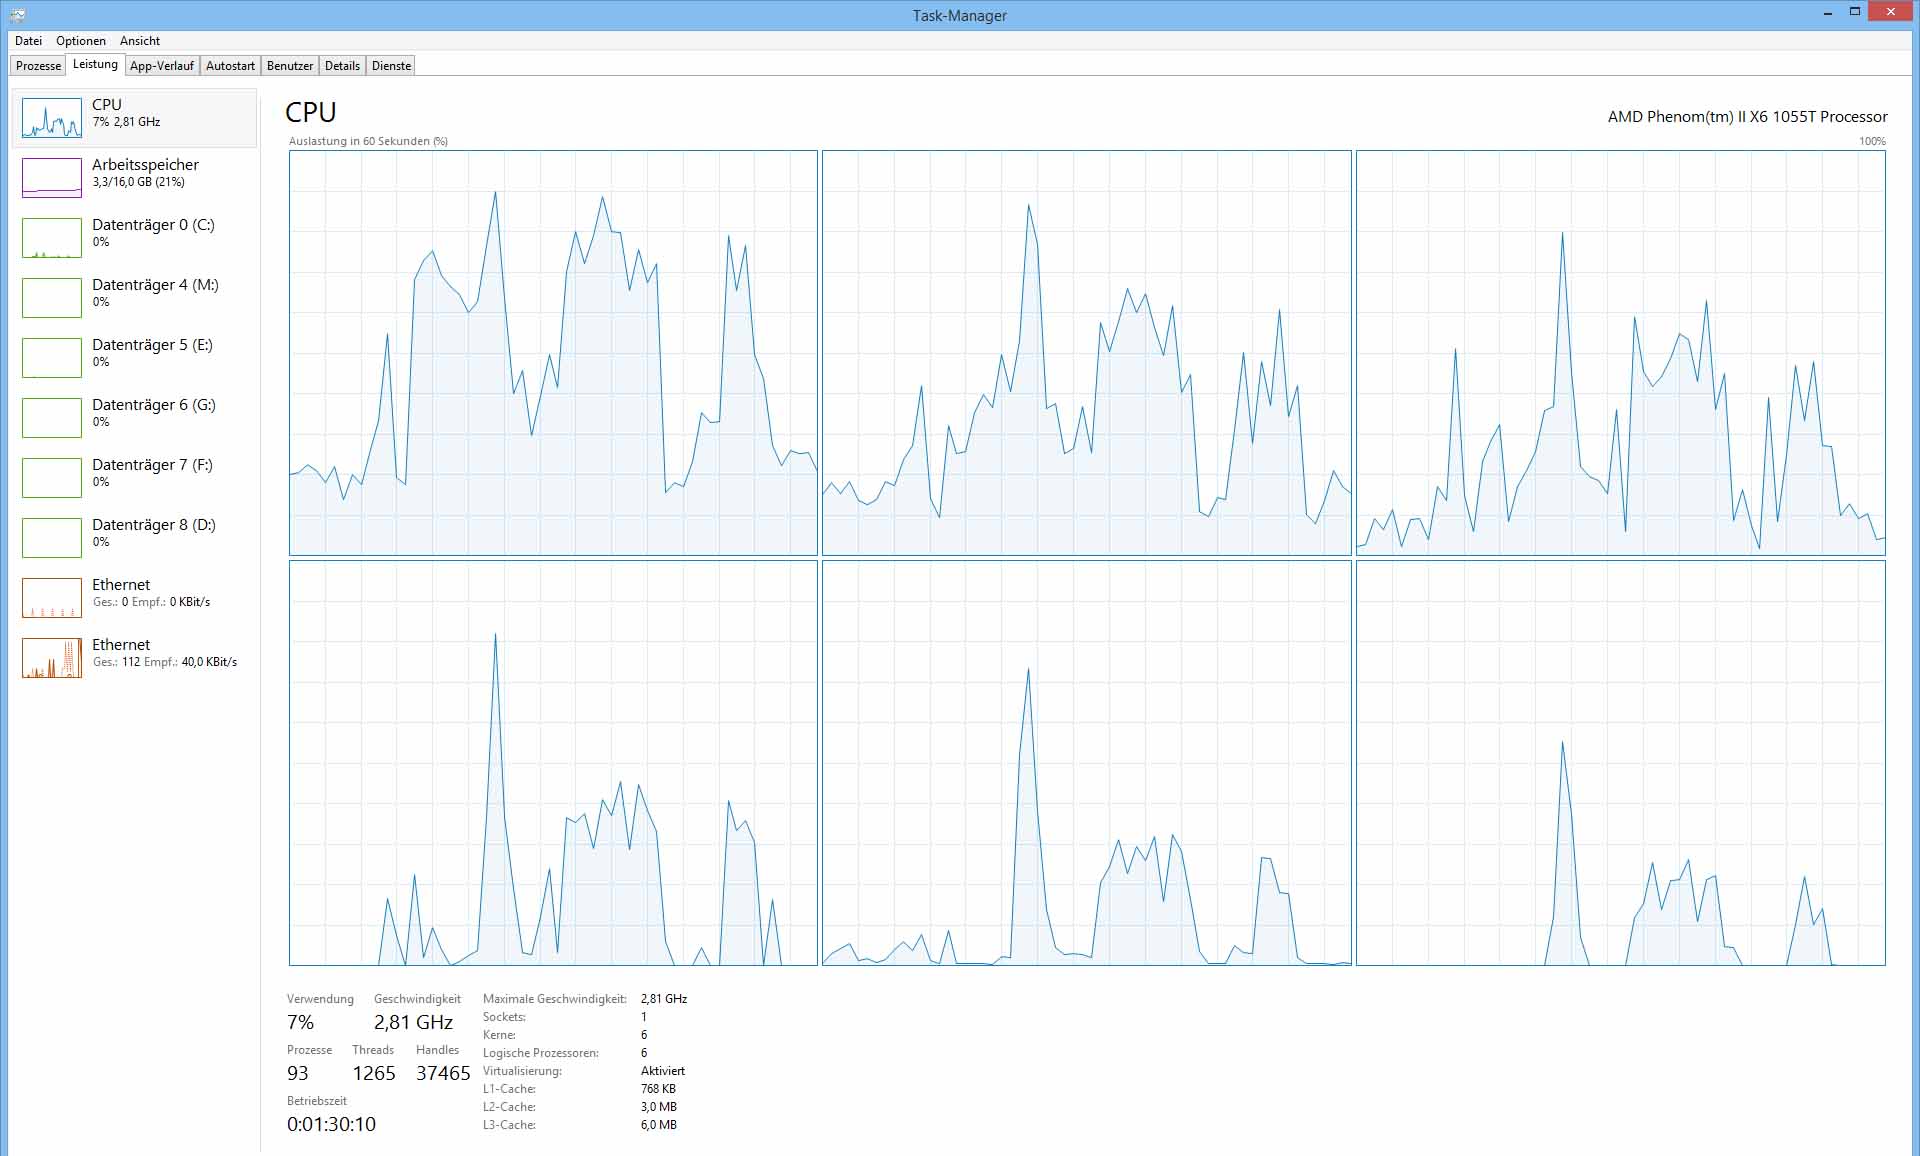Switch to the Prozesse tab
This screenshot has width=1920, height=1156.
pos(39,66)
